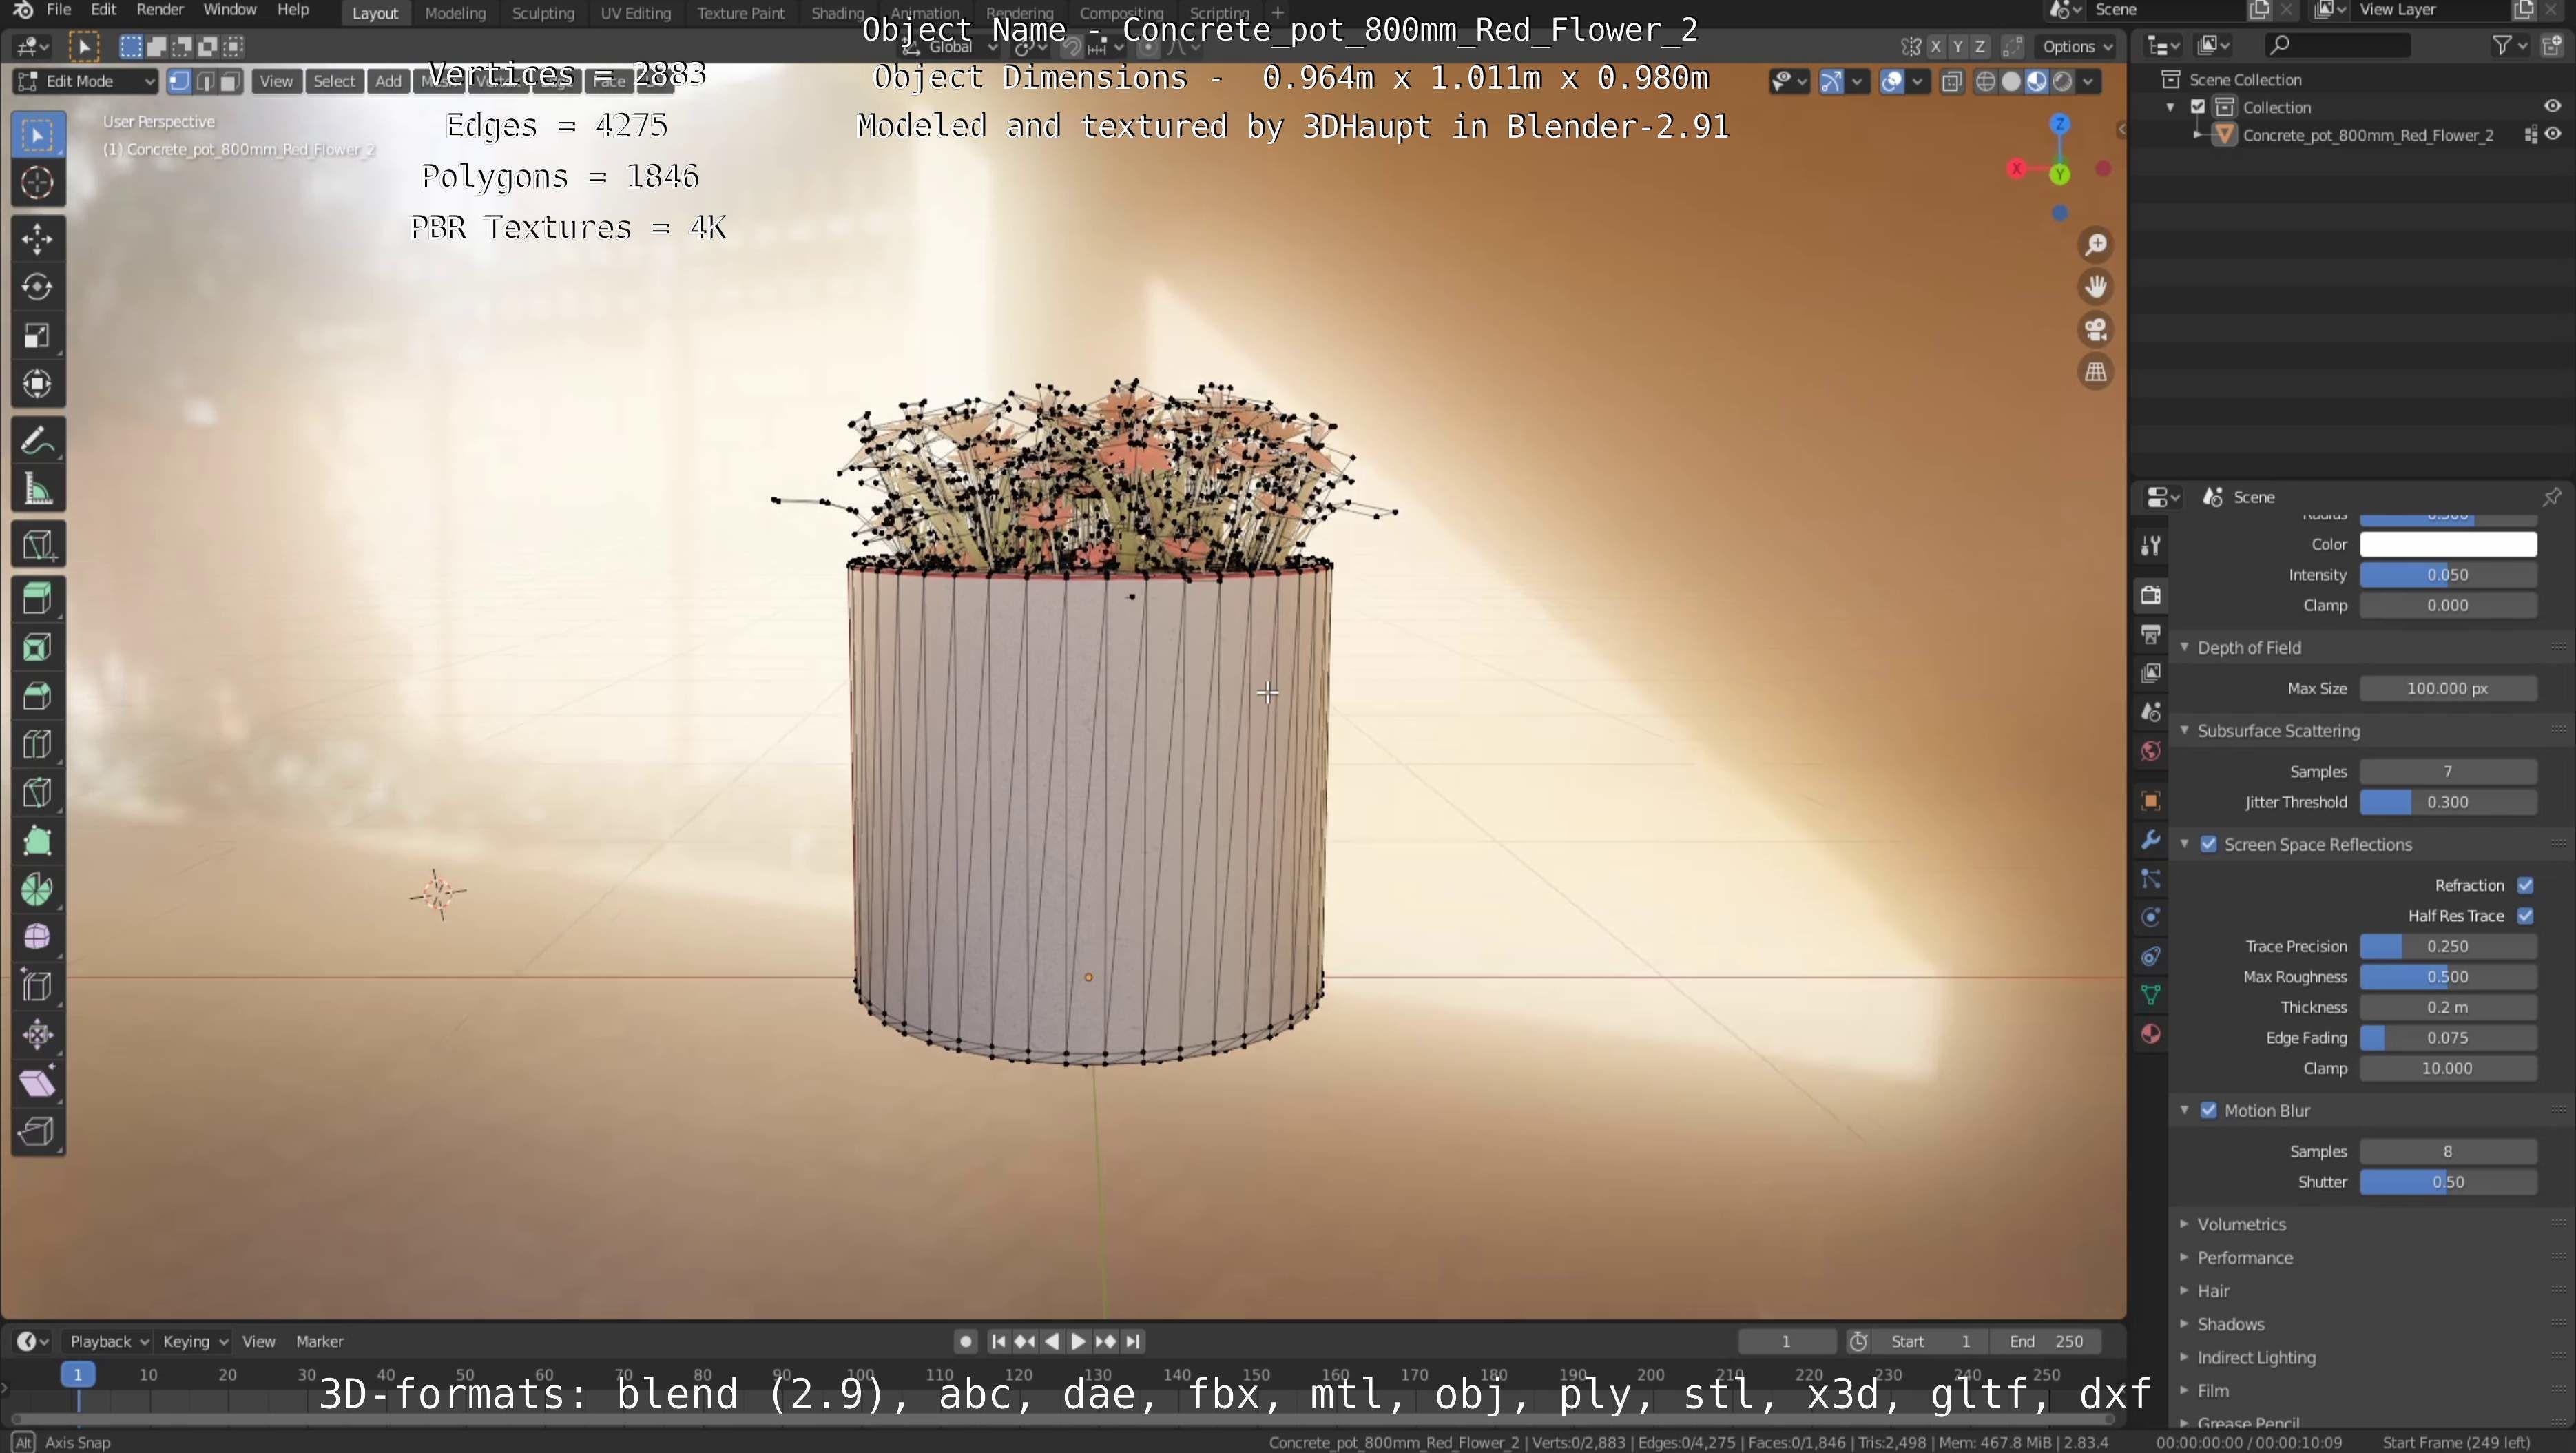Open the Render menu
2576x1453 pixels.
[160, 10]
